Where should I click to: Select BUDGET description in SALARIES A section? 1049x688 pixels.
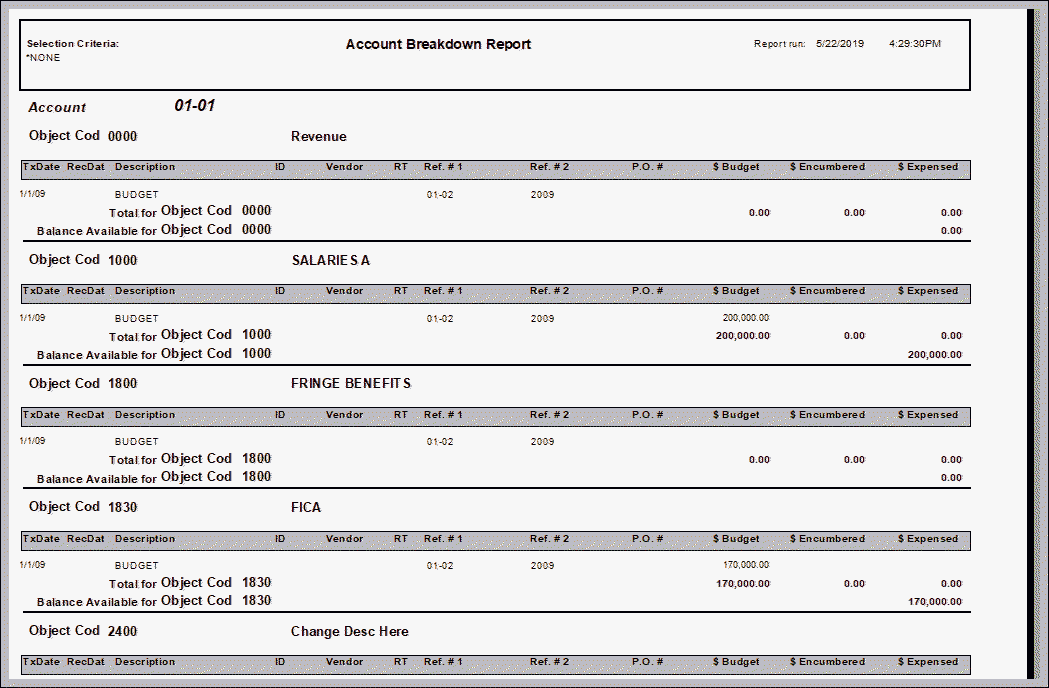(136, 319)
